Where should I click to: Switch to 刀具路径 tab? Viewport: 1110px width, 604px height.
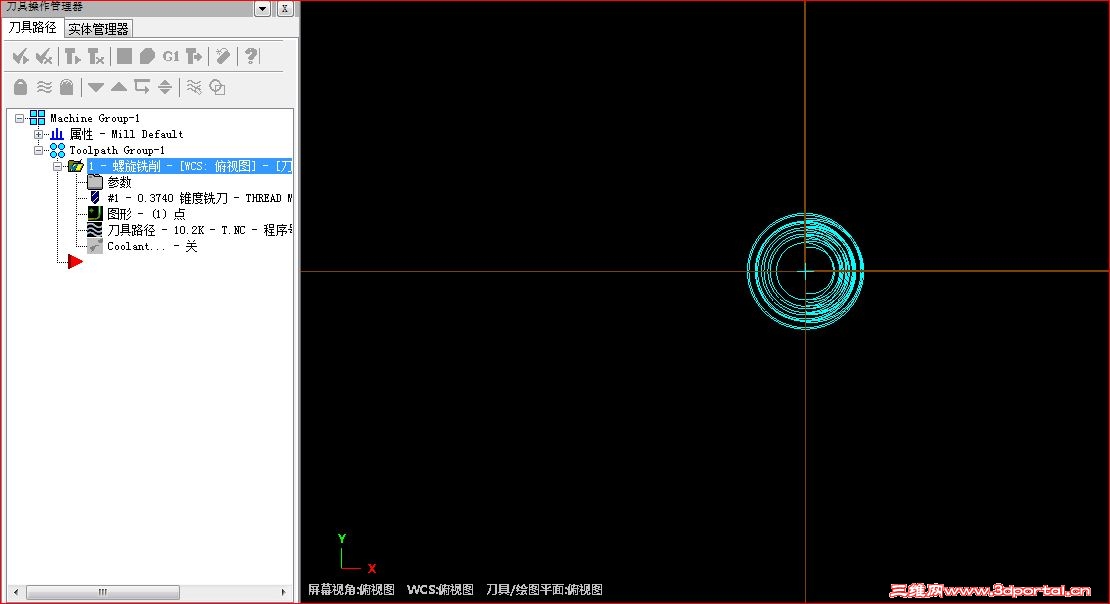33,28
